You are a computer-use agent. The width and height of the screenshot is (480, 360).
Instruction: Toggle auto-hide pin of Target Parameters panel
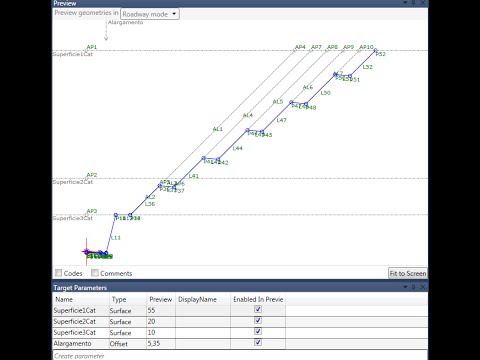pyautogui.click(x=414, y=287)
